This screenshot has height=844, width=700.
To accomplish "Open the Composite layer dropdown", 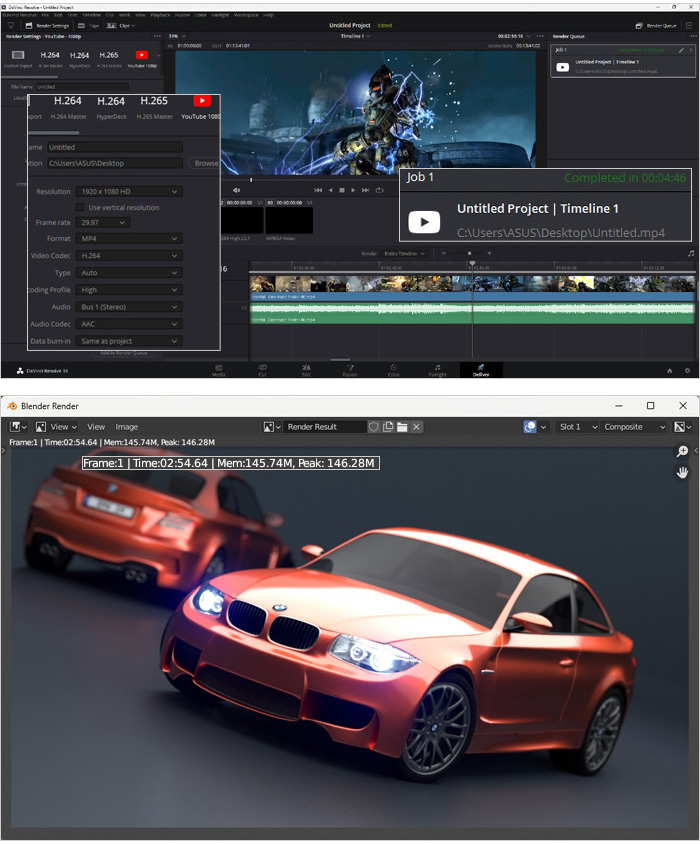I will (634, 427).
